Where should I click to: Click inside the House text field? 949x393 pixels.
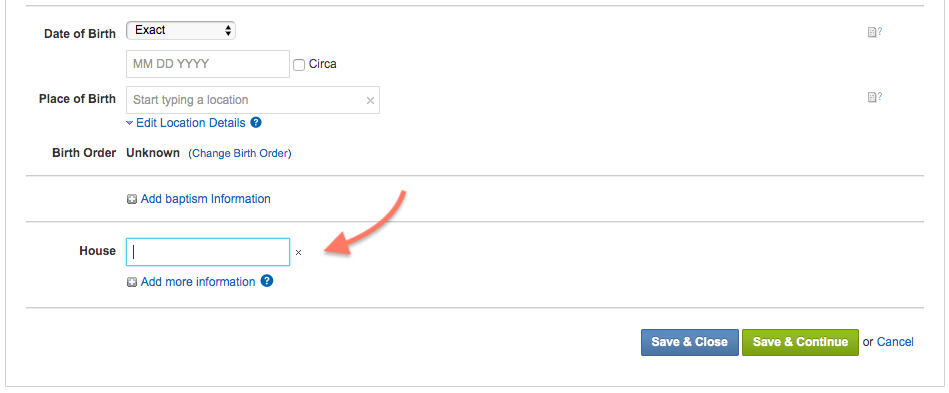coord(208,252)
